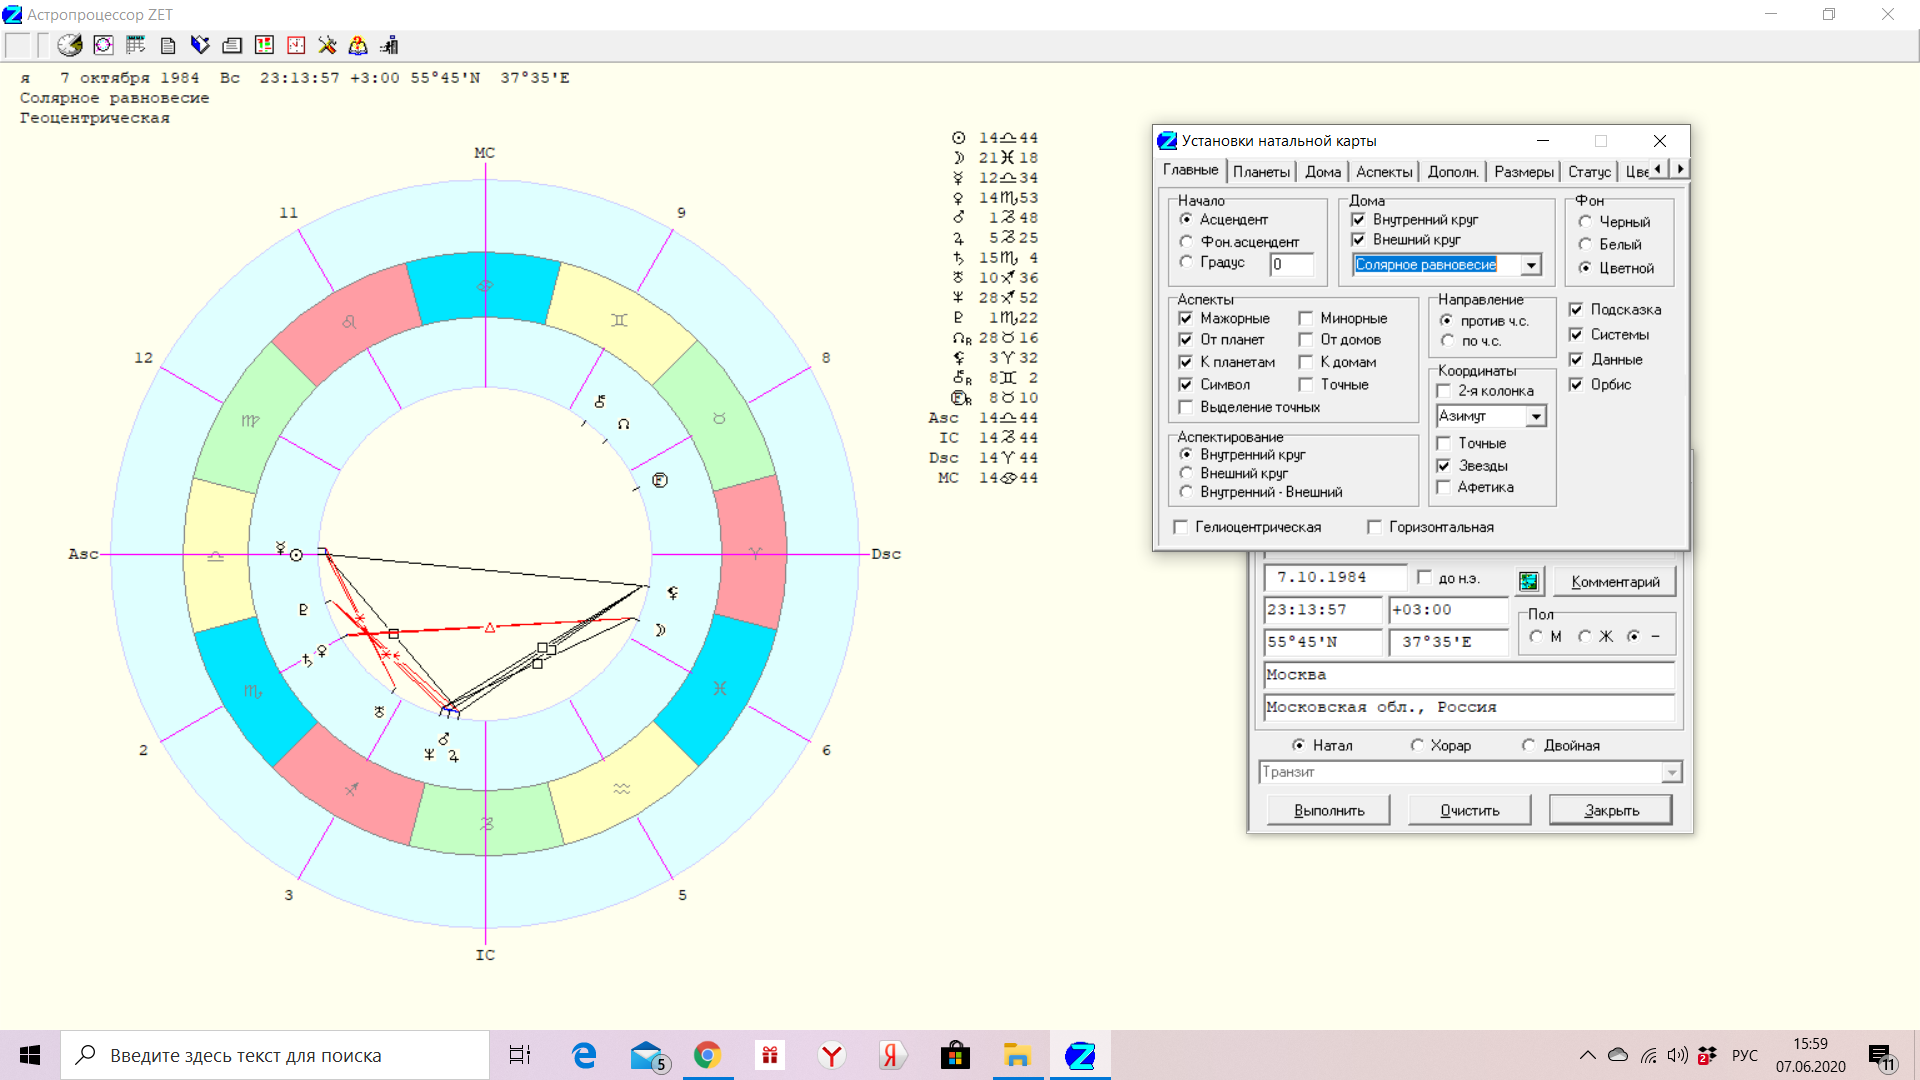Open the Азимут coordinates dropdown
Image resolution: width=1920 pixels, height=1080 pixels.
click(1536, 416)
